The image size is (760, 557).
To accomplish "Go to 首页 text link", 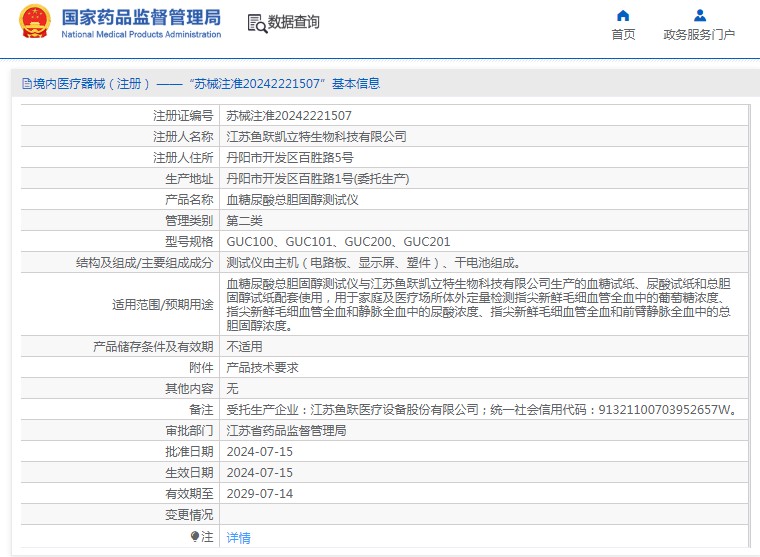I will 623,34.
